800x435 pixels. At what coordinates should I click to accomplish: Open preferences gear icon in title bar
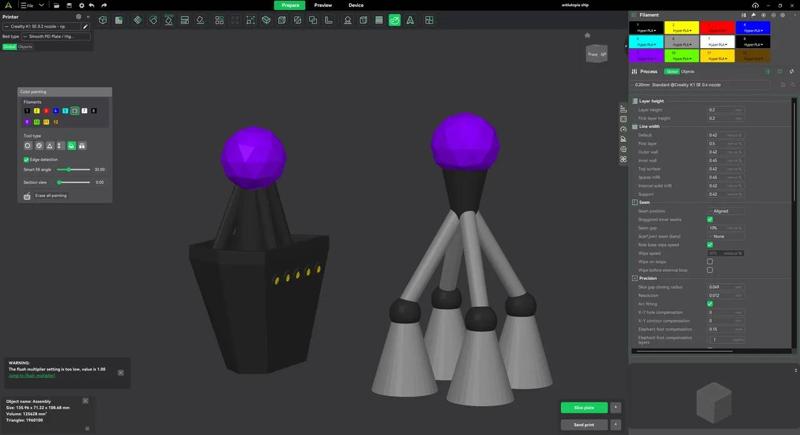(x=81, y=5)
